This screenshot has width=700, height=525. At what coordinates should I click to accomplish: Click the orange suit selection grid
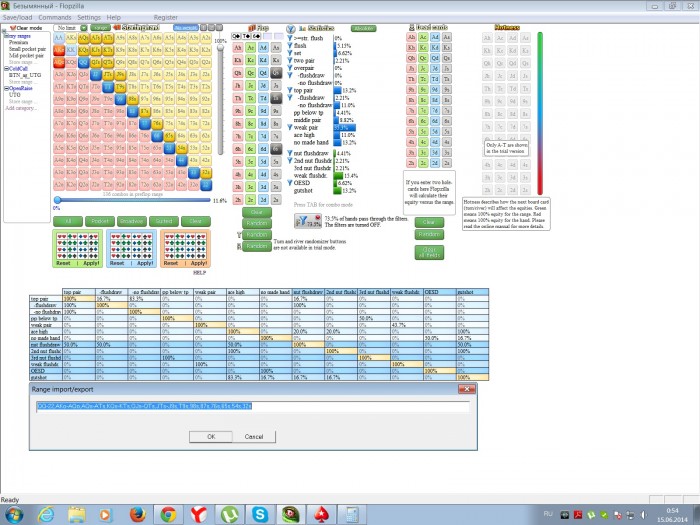(x=185, y=249)
